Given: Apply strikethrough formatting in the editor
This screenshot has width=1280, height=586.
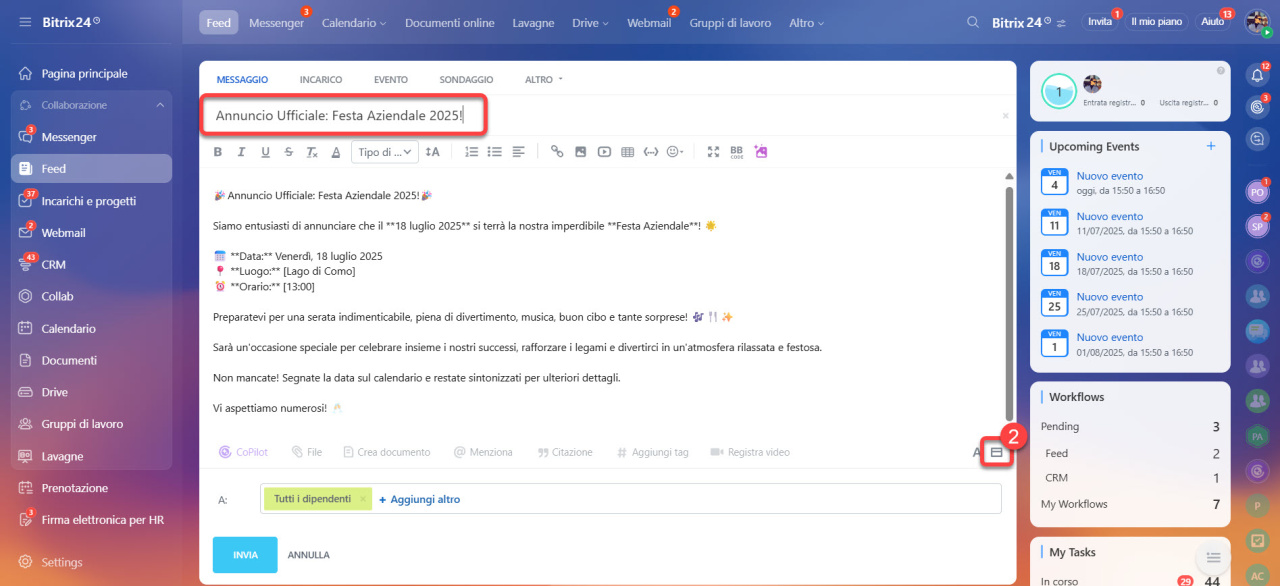Looking at the screenshot, I should [x=289, y=152].
